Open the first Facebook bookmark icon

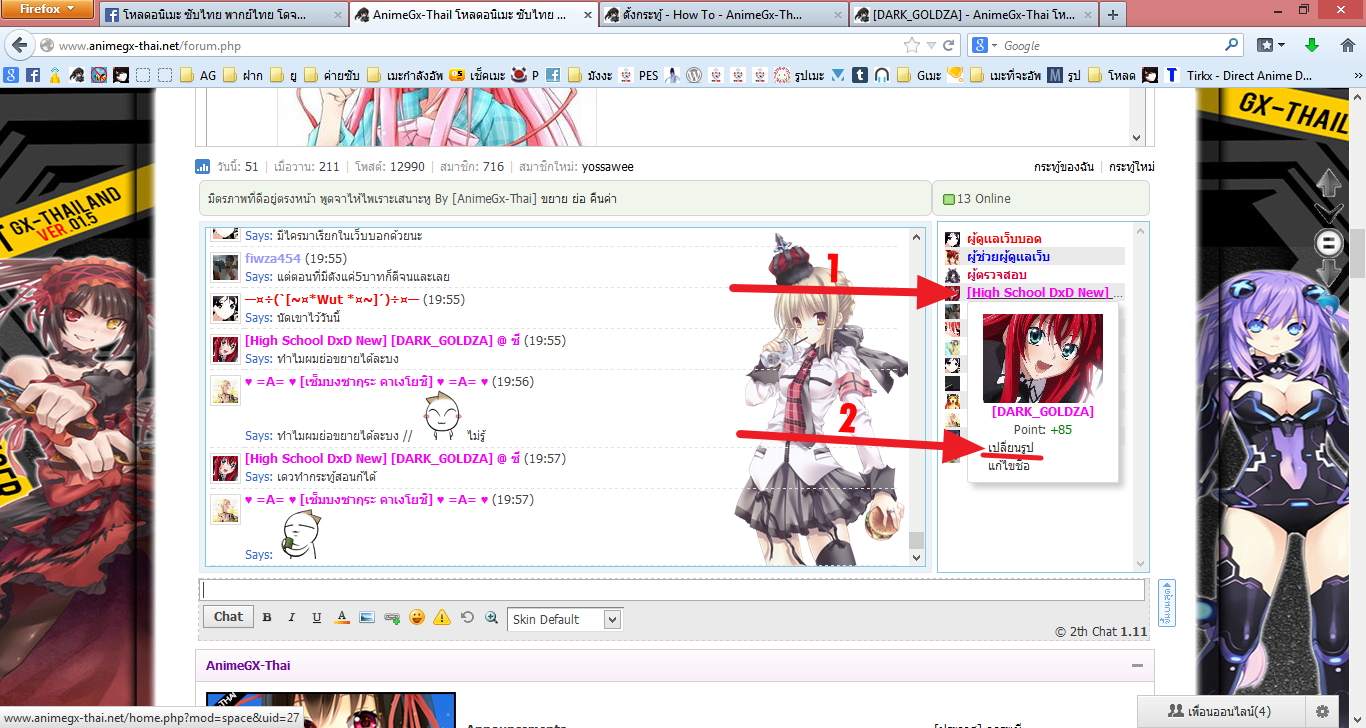click(x=33, y=75)
